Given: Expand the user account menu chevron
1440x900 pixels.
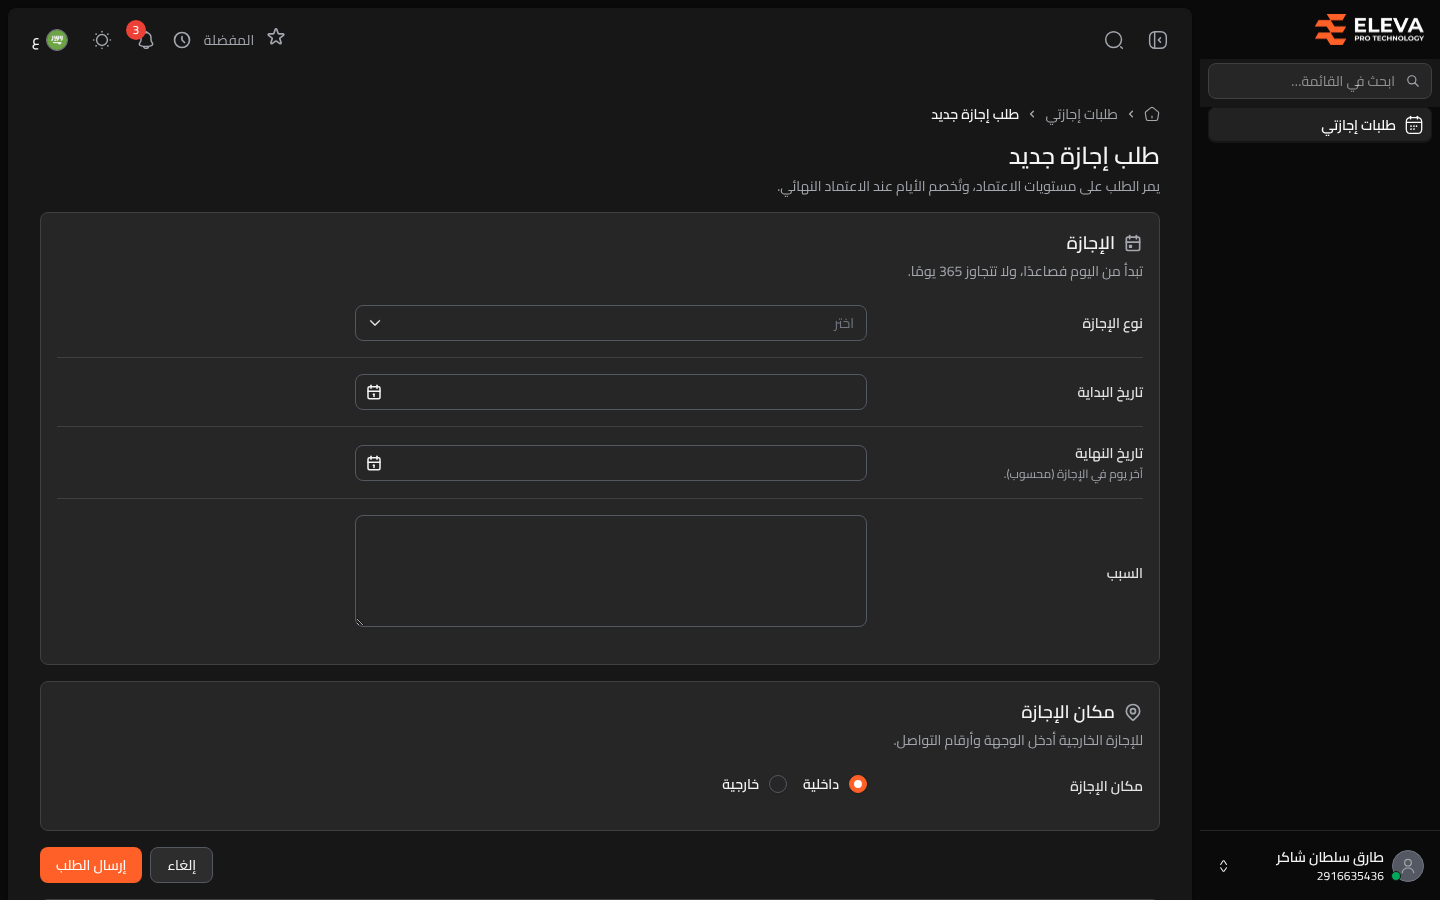Looking at the screenshot, I should coord(1223,866).
